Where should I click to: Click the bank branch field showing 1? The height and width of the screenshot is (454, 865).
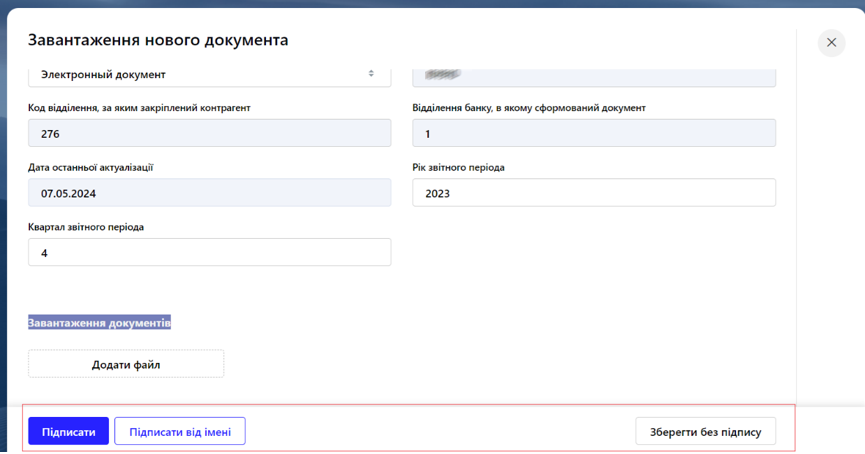(x=594, y=133)
